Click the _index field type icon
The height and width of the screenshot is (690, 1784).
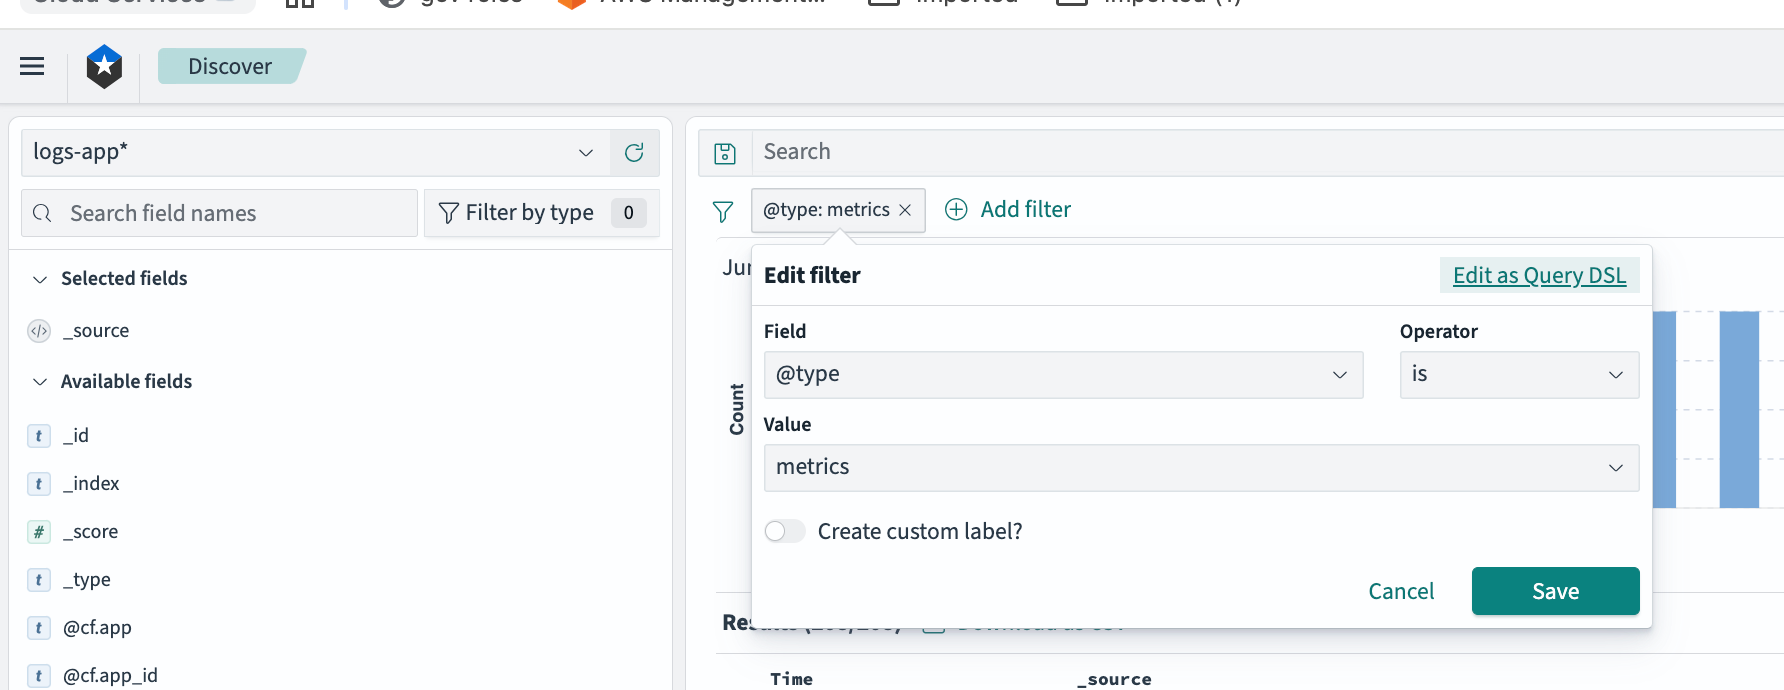pyautogui.click(x=38, y=483)
